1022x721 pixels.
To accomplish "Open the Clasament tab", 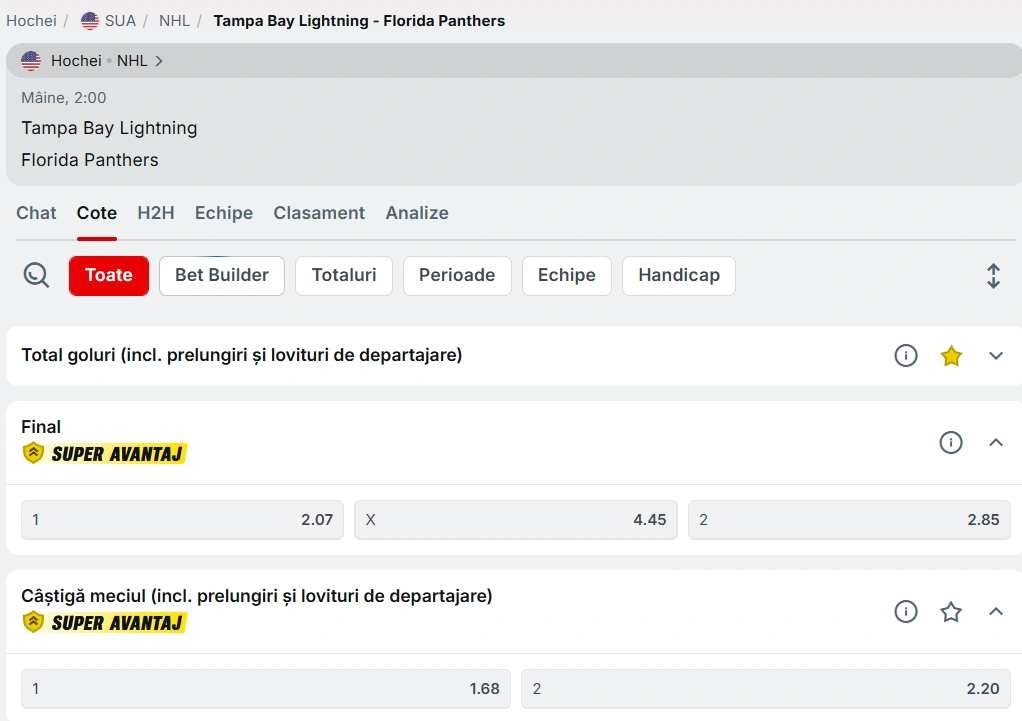I will point(319,213).
